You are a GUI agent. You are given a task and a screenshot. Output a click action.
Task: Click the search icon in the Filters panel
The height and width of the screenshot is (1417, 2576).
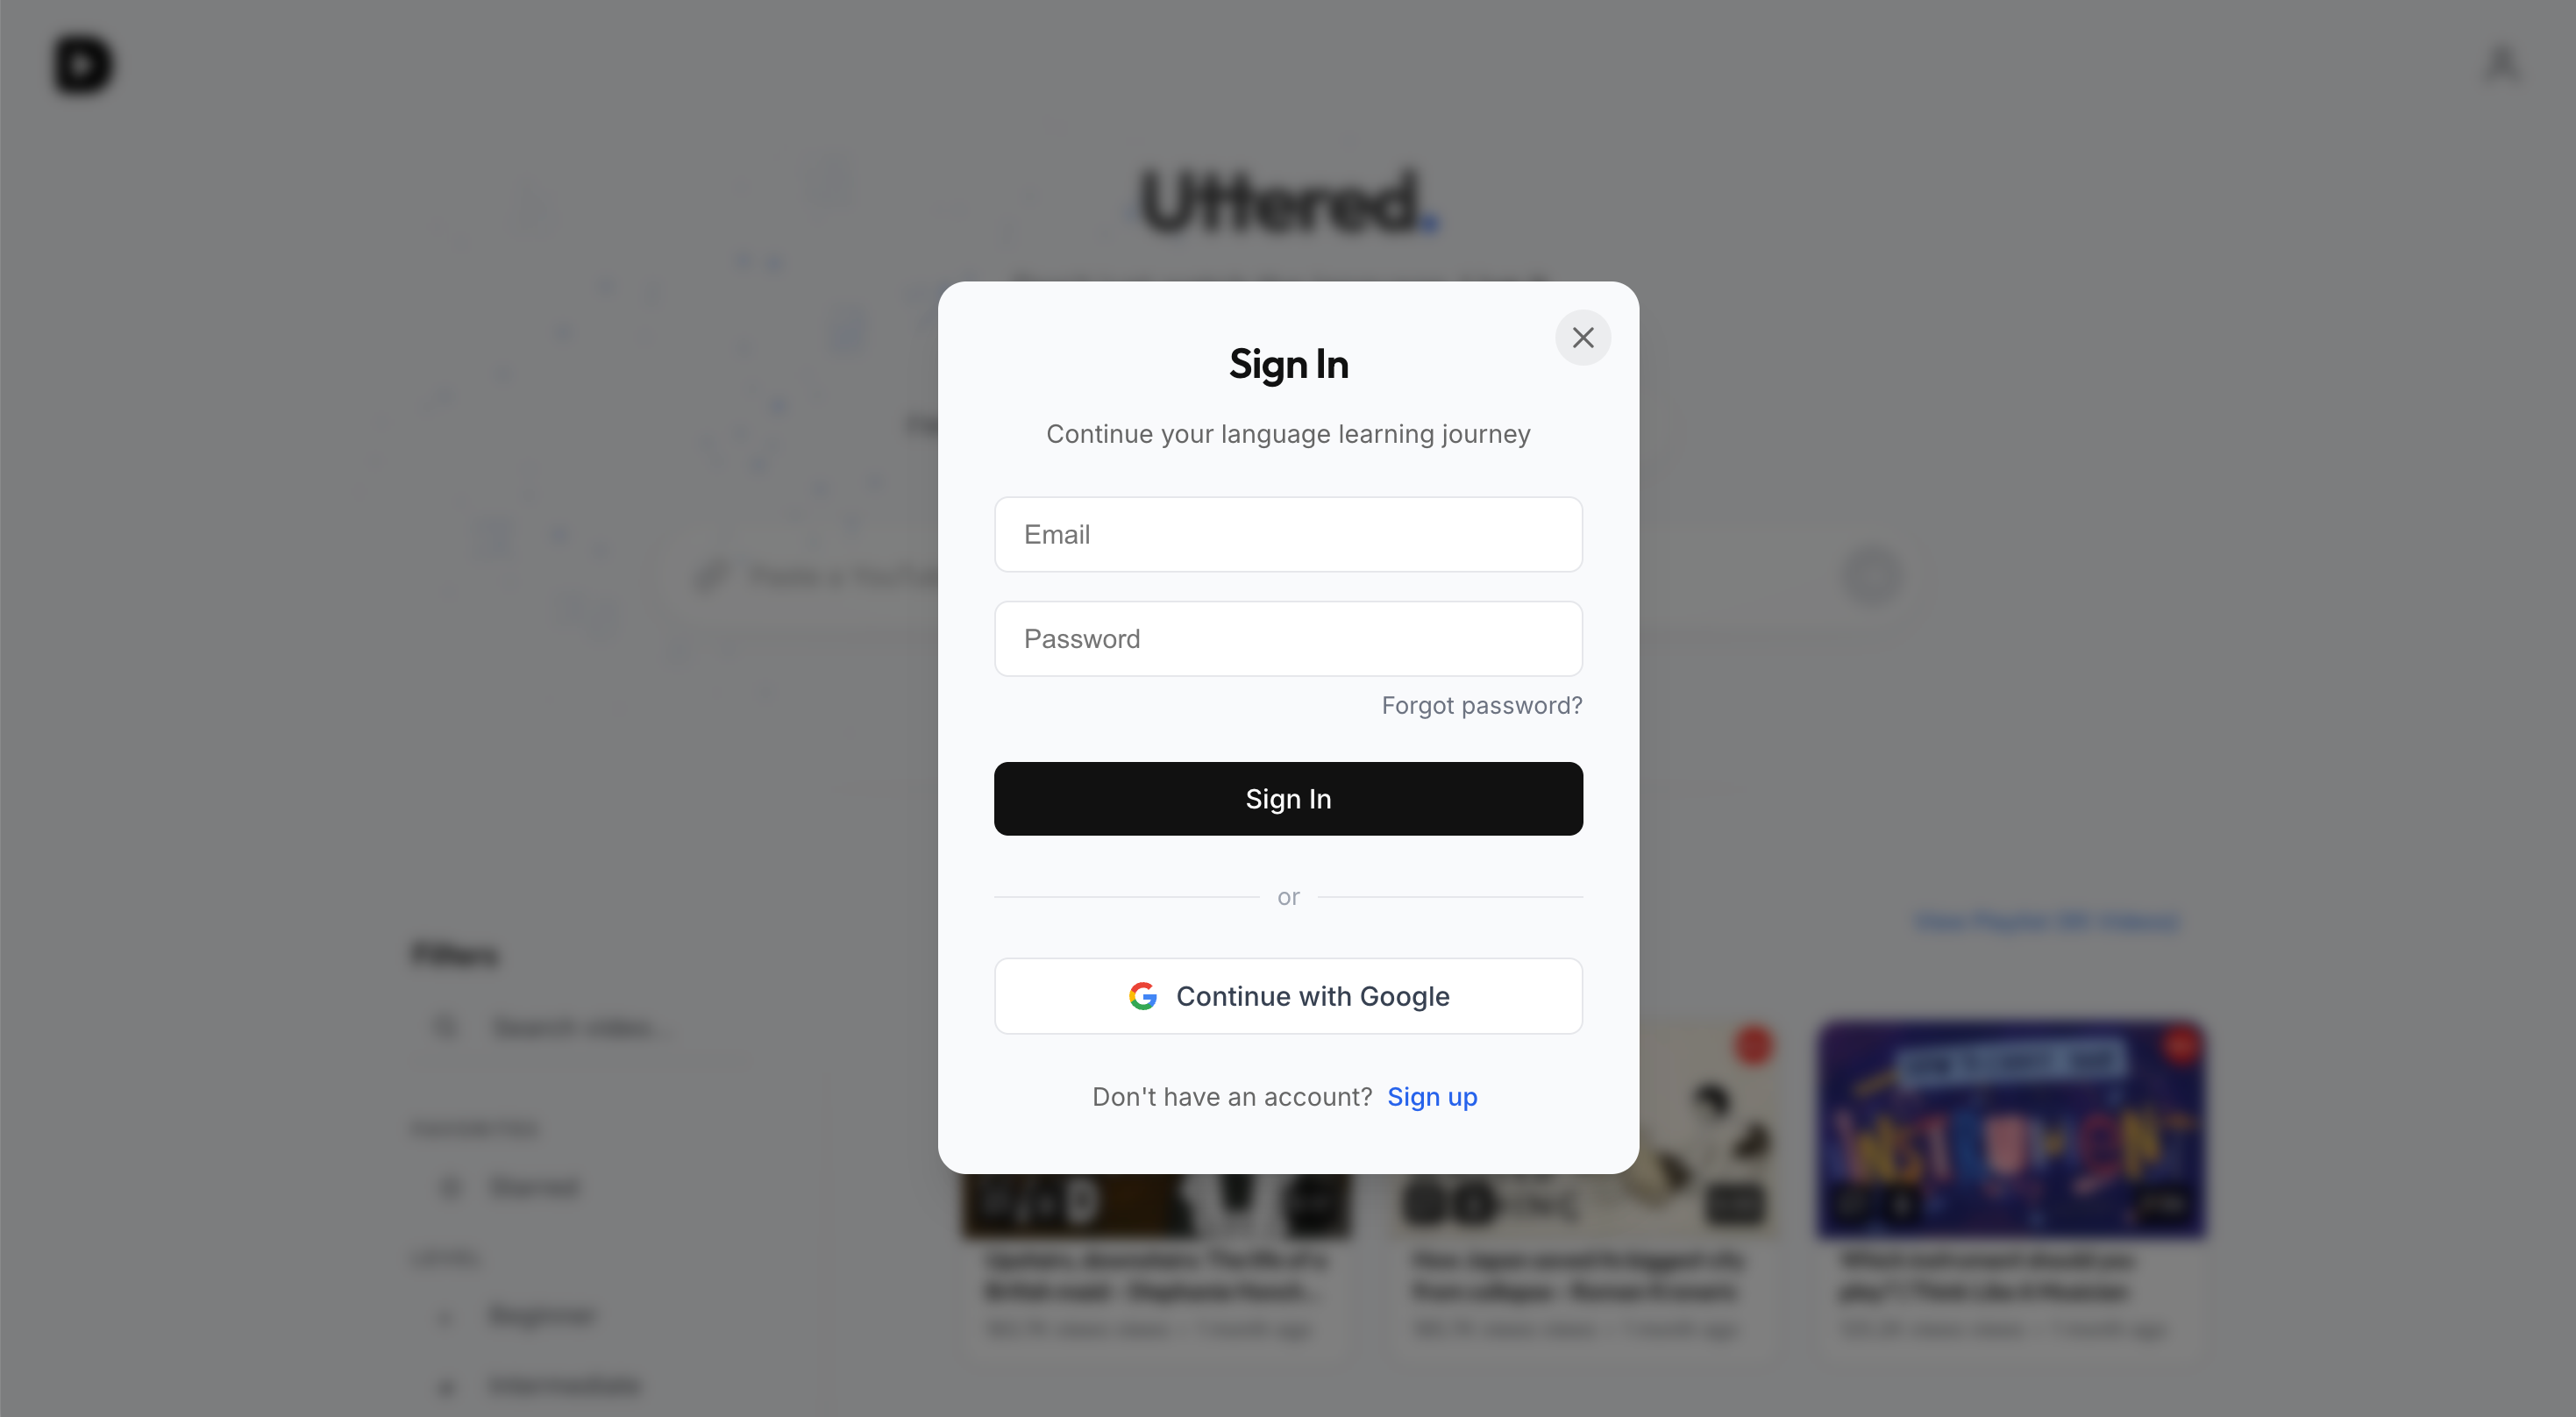pos(446,1027)
